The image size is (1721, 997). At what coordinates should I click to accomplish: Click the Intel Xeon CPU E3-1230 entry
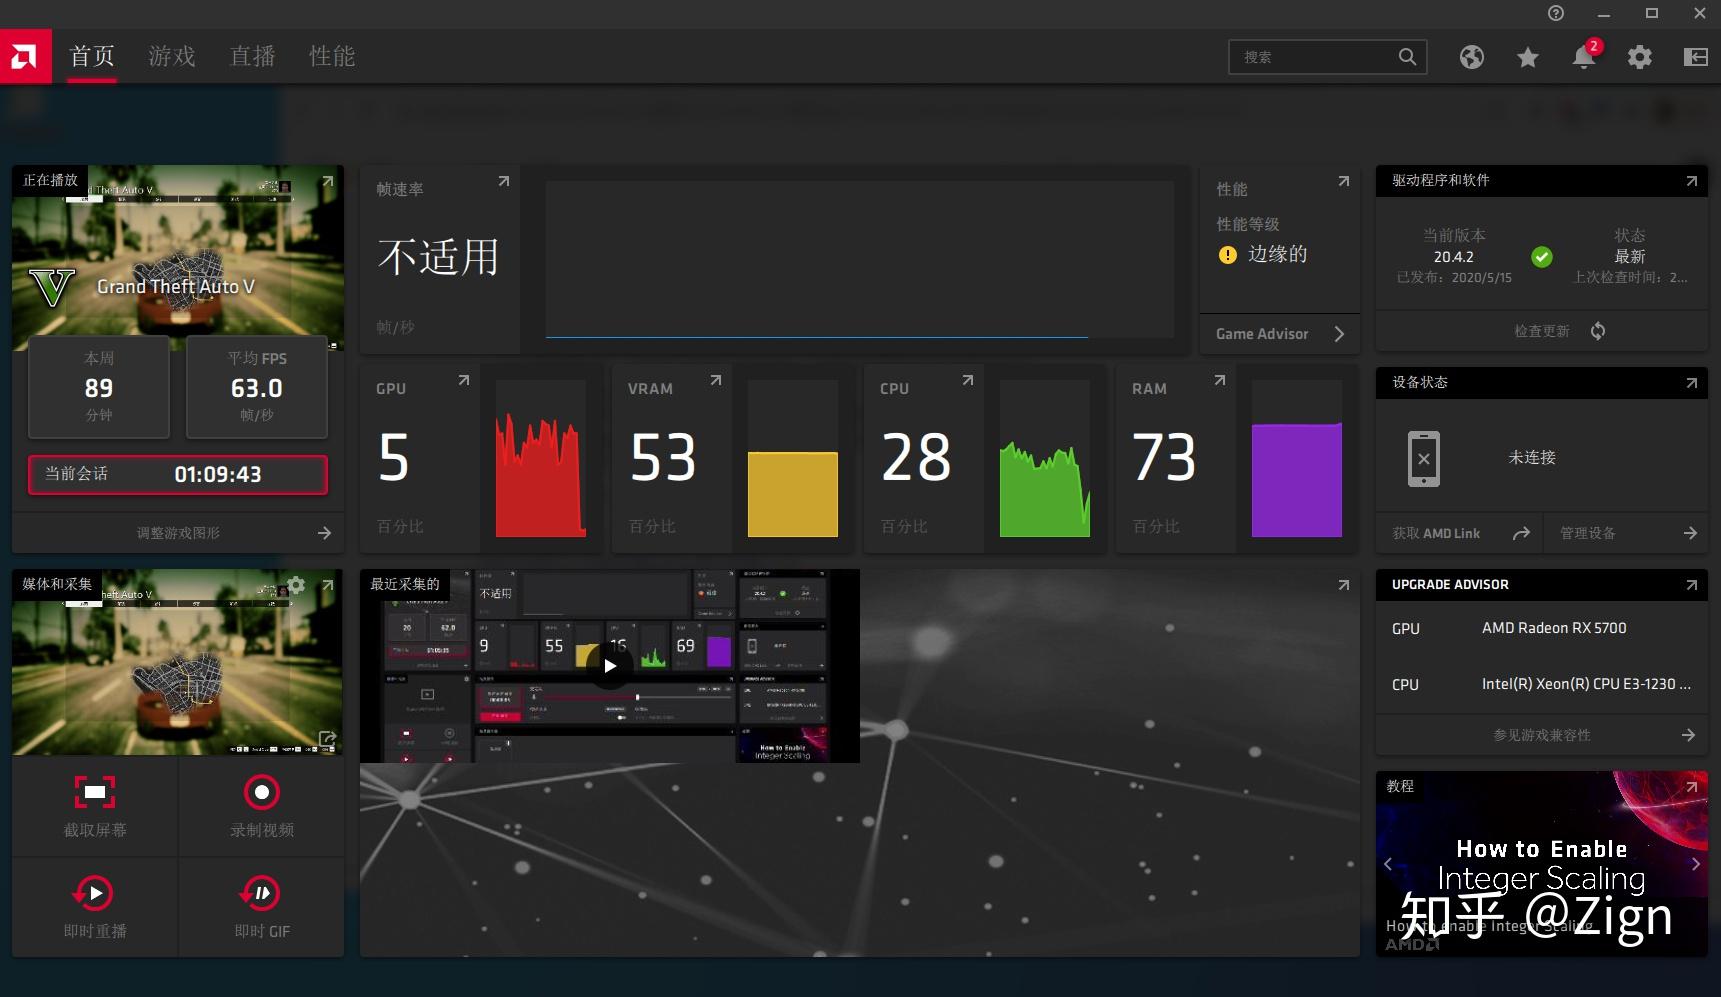(1586, 684)
